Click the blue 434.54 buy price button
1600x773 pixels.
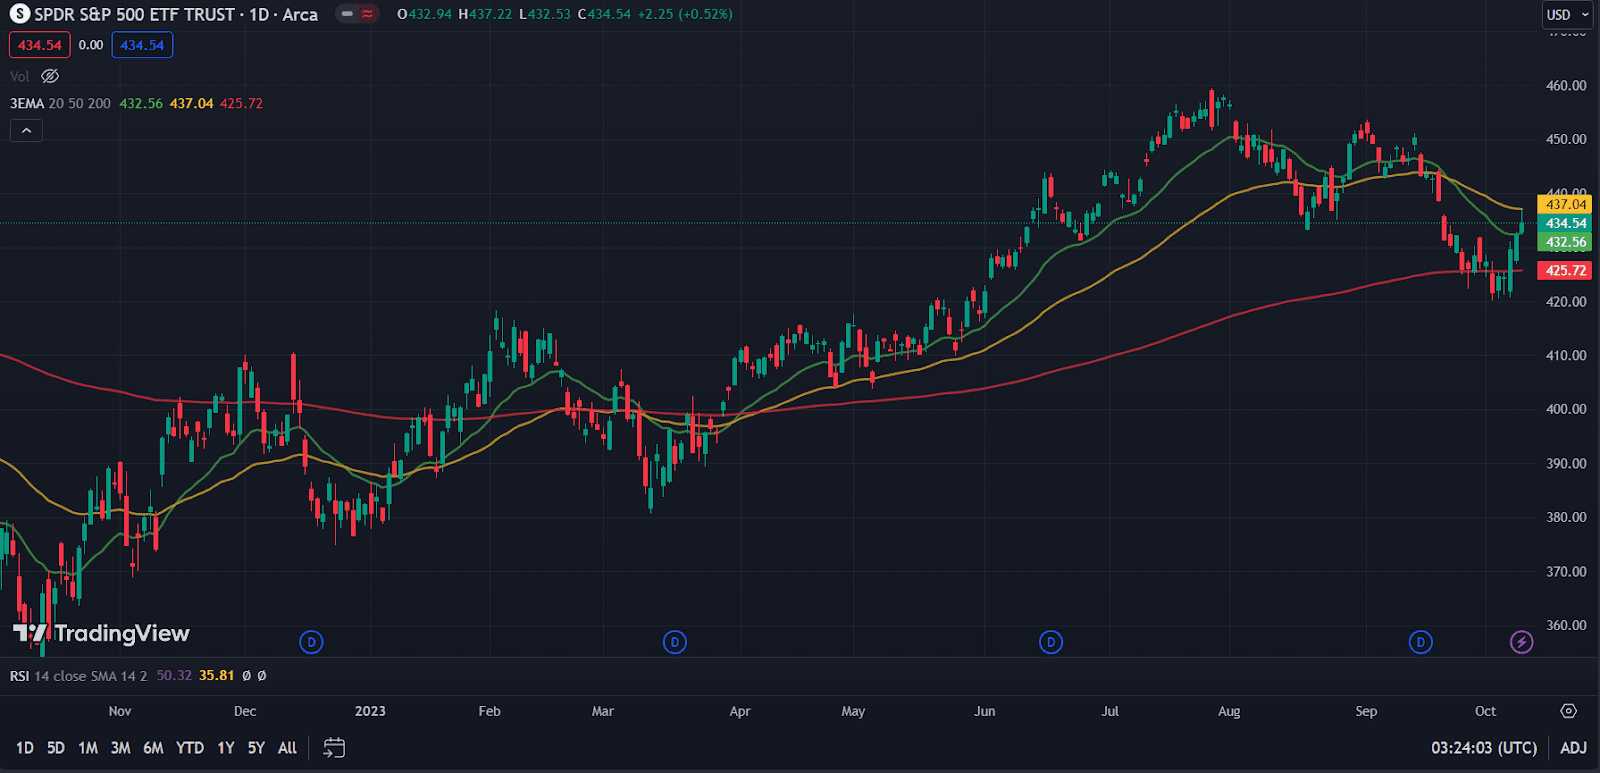pyautogui.click(x=142, y=45)
